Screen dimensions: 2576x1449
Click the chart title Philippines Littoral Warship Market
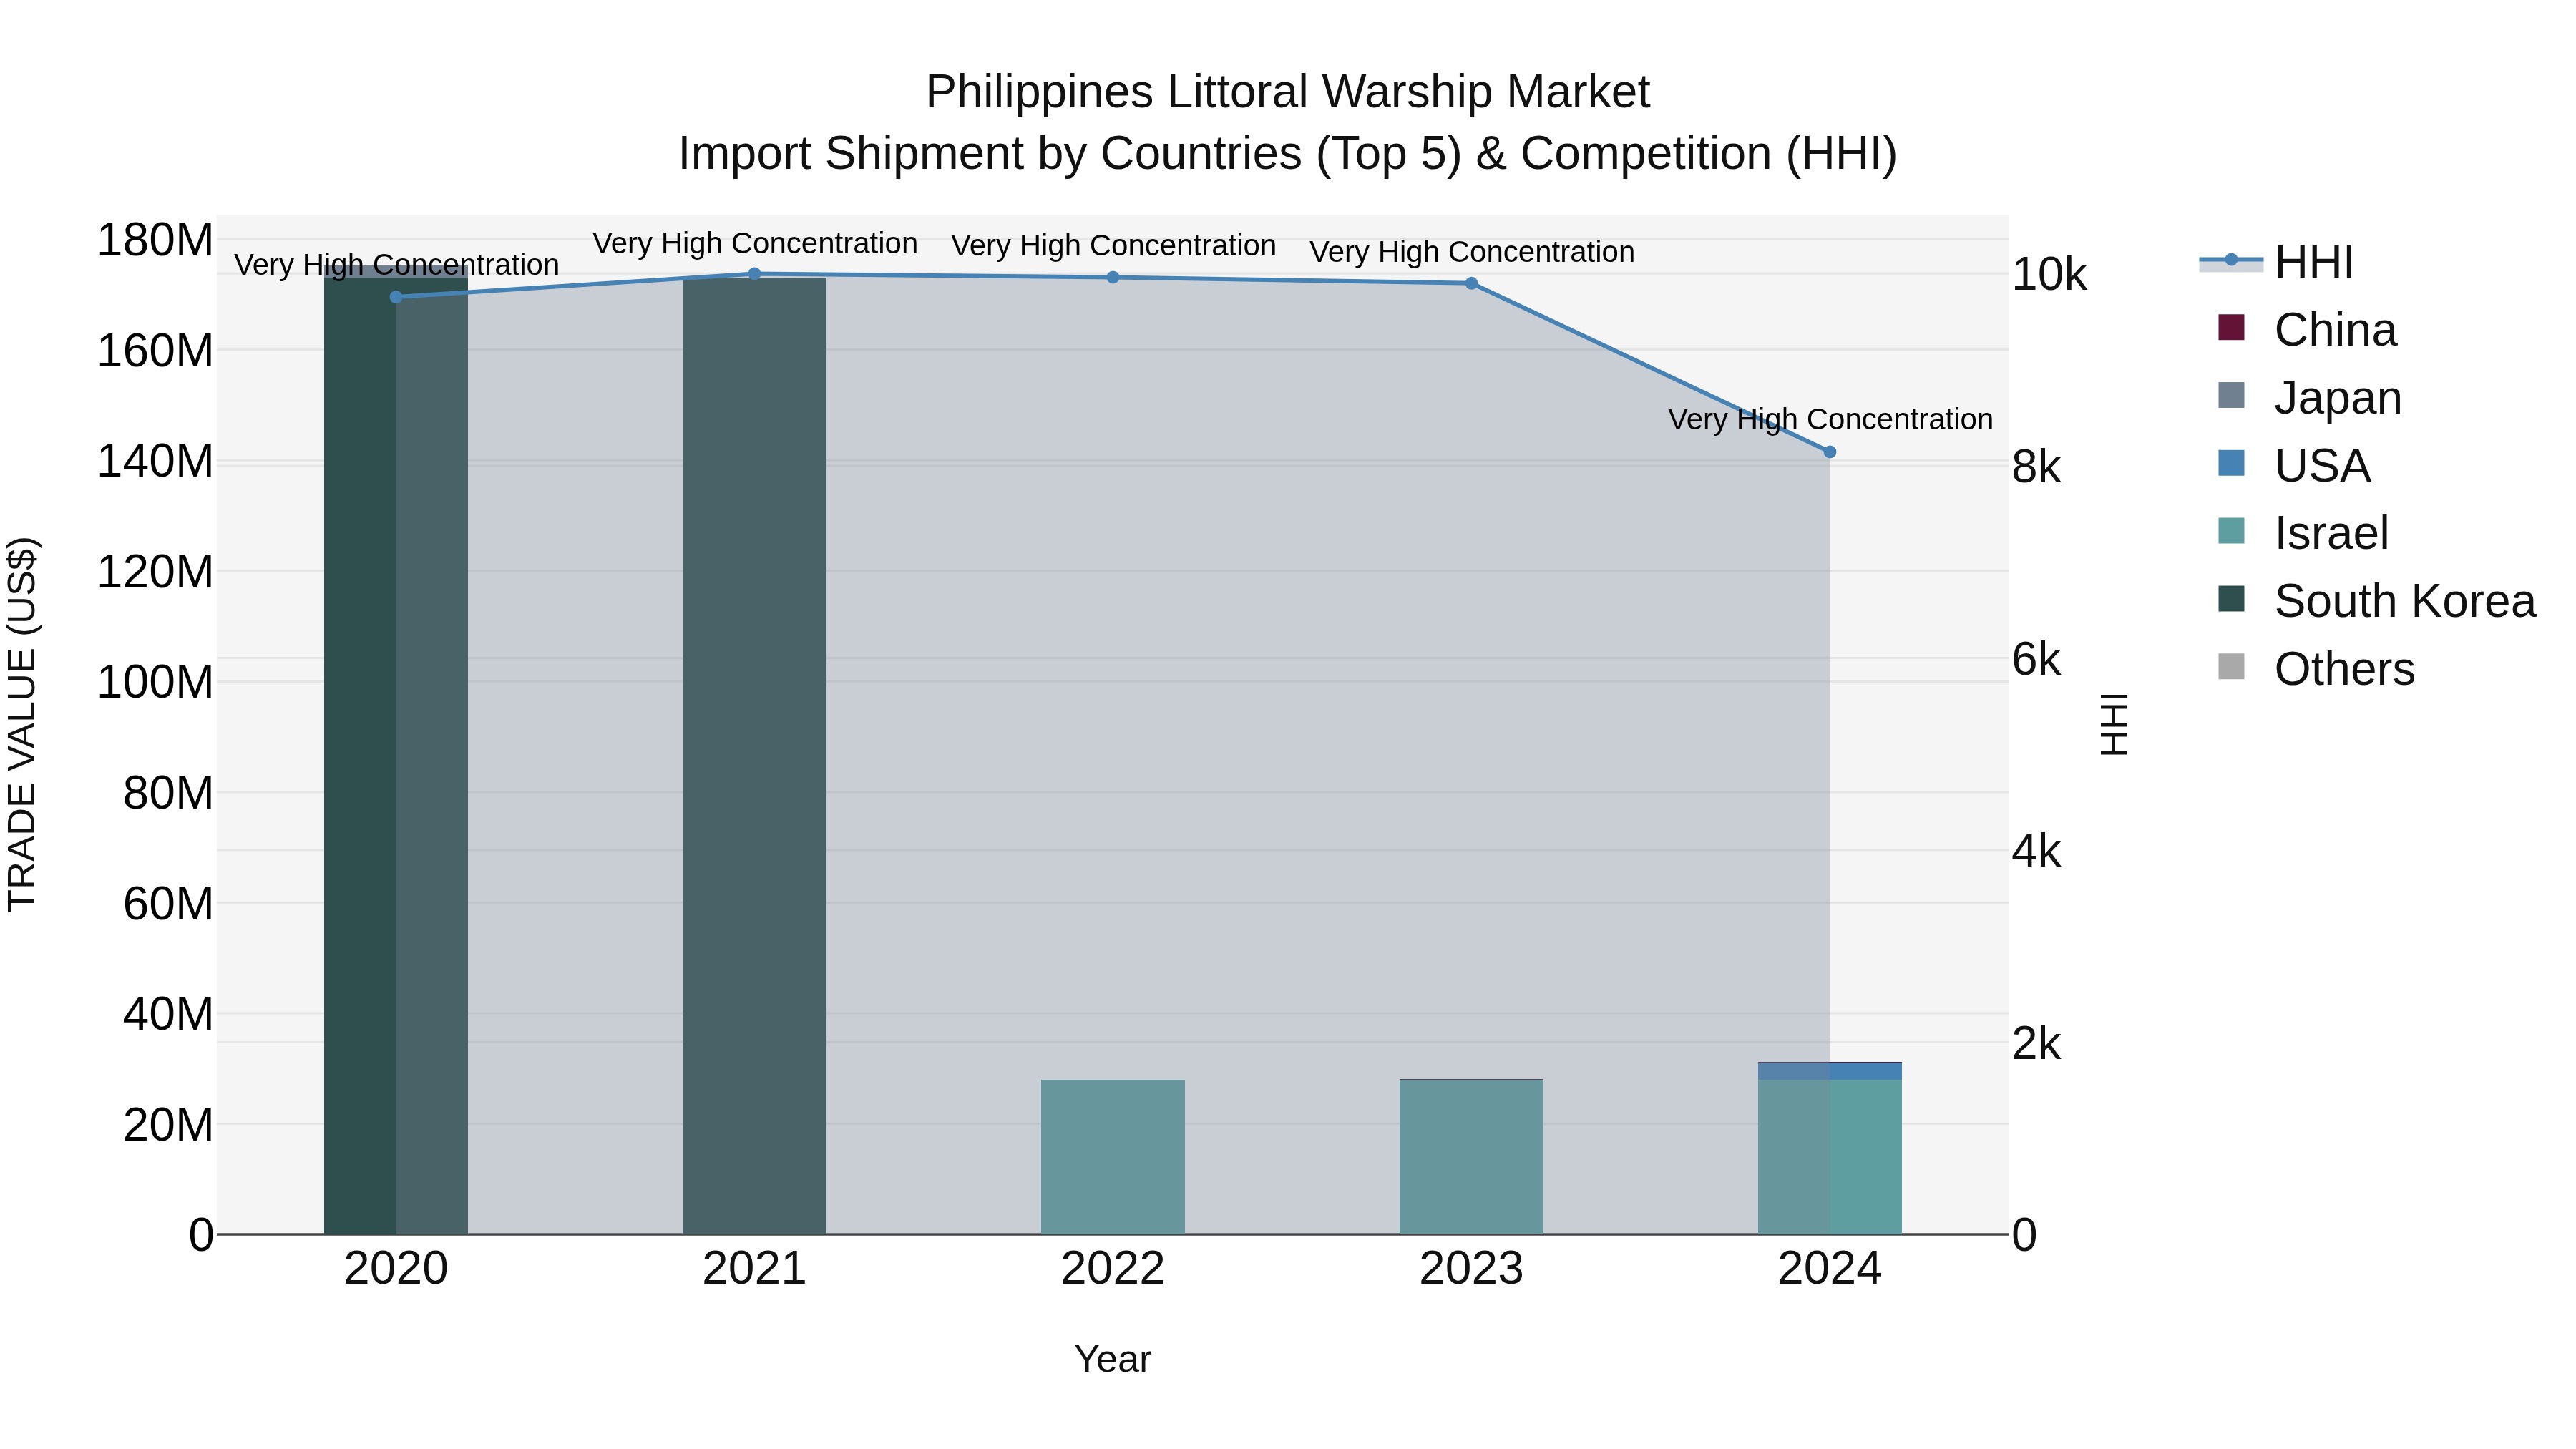(x=1288, y=92)
